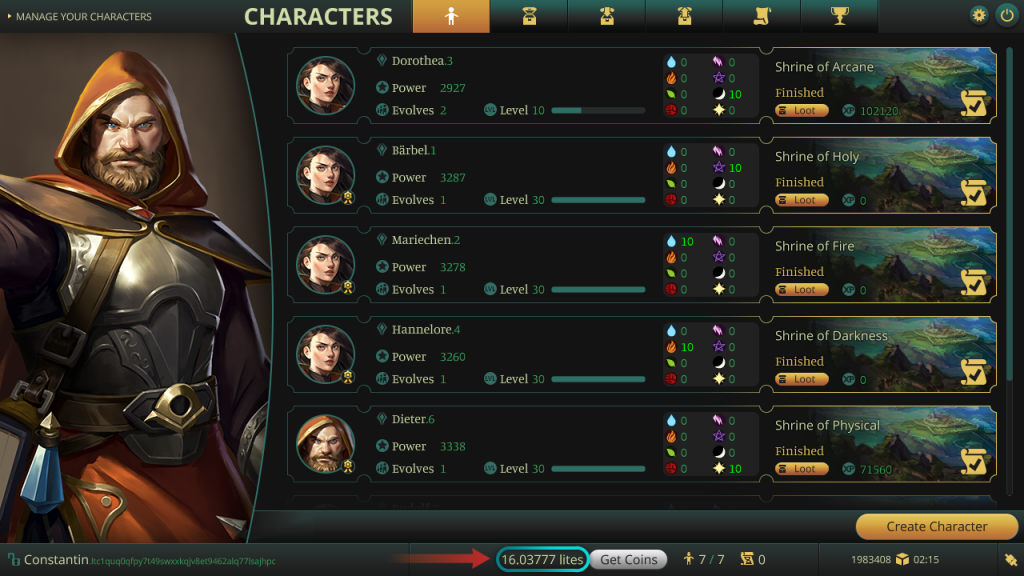Switch to the scroll quests tab
Image resolution: width=1024 pixels, height=576 pixels.
(x=761, y=16)
